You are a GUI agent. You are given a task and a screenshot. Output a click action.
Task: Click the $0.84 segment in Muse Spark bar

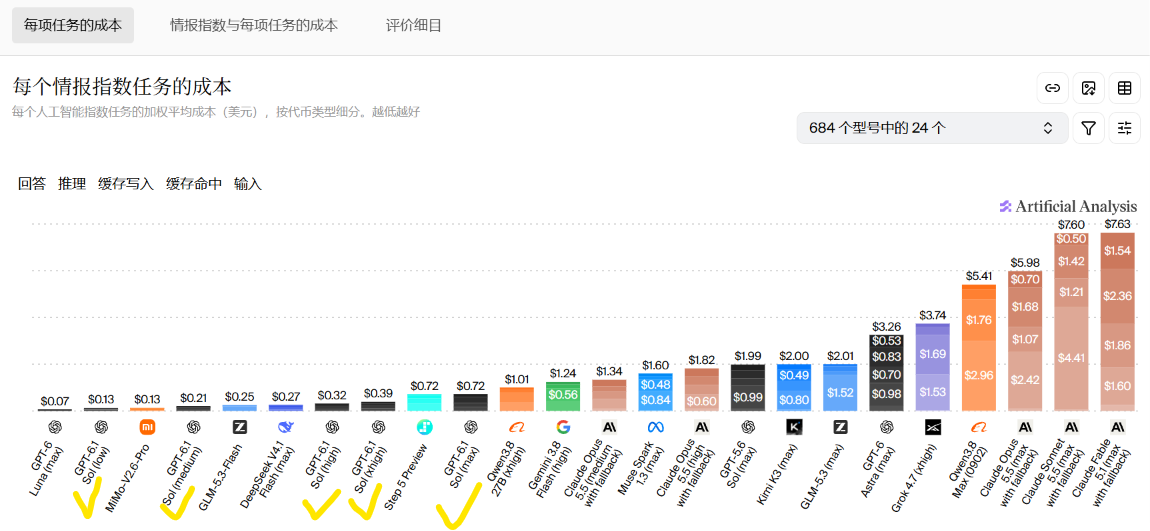tap(655, 400)
